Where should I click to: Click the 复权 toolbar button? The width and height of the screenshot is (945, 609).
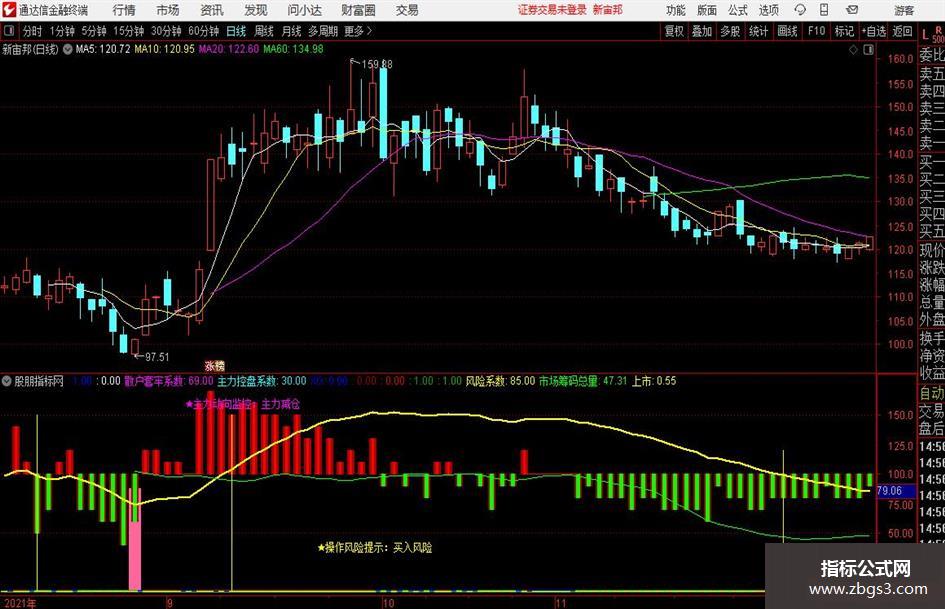[x=674, y=31]
